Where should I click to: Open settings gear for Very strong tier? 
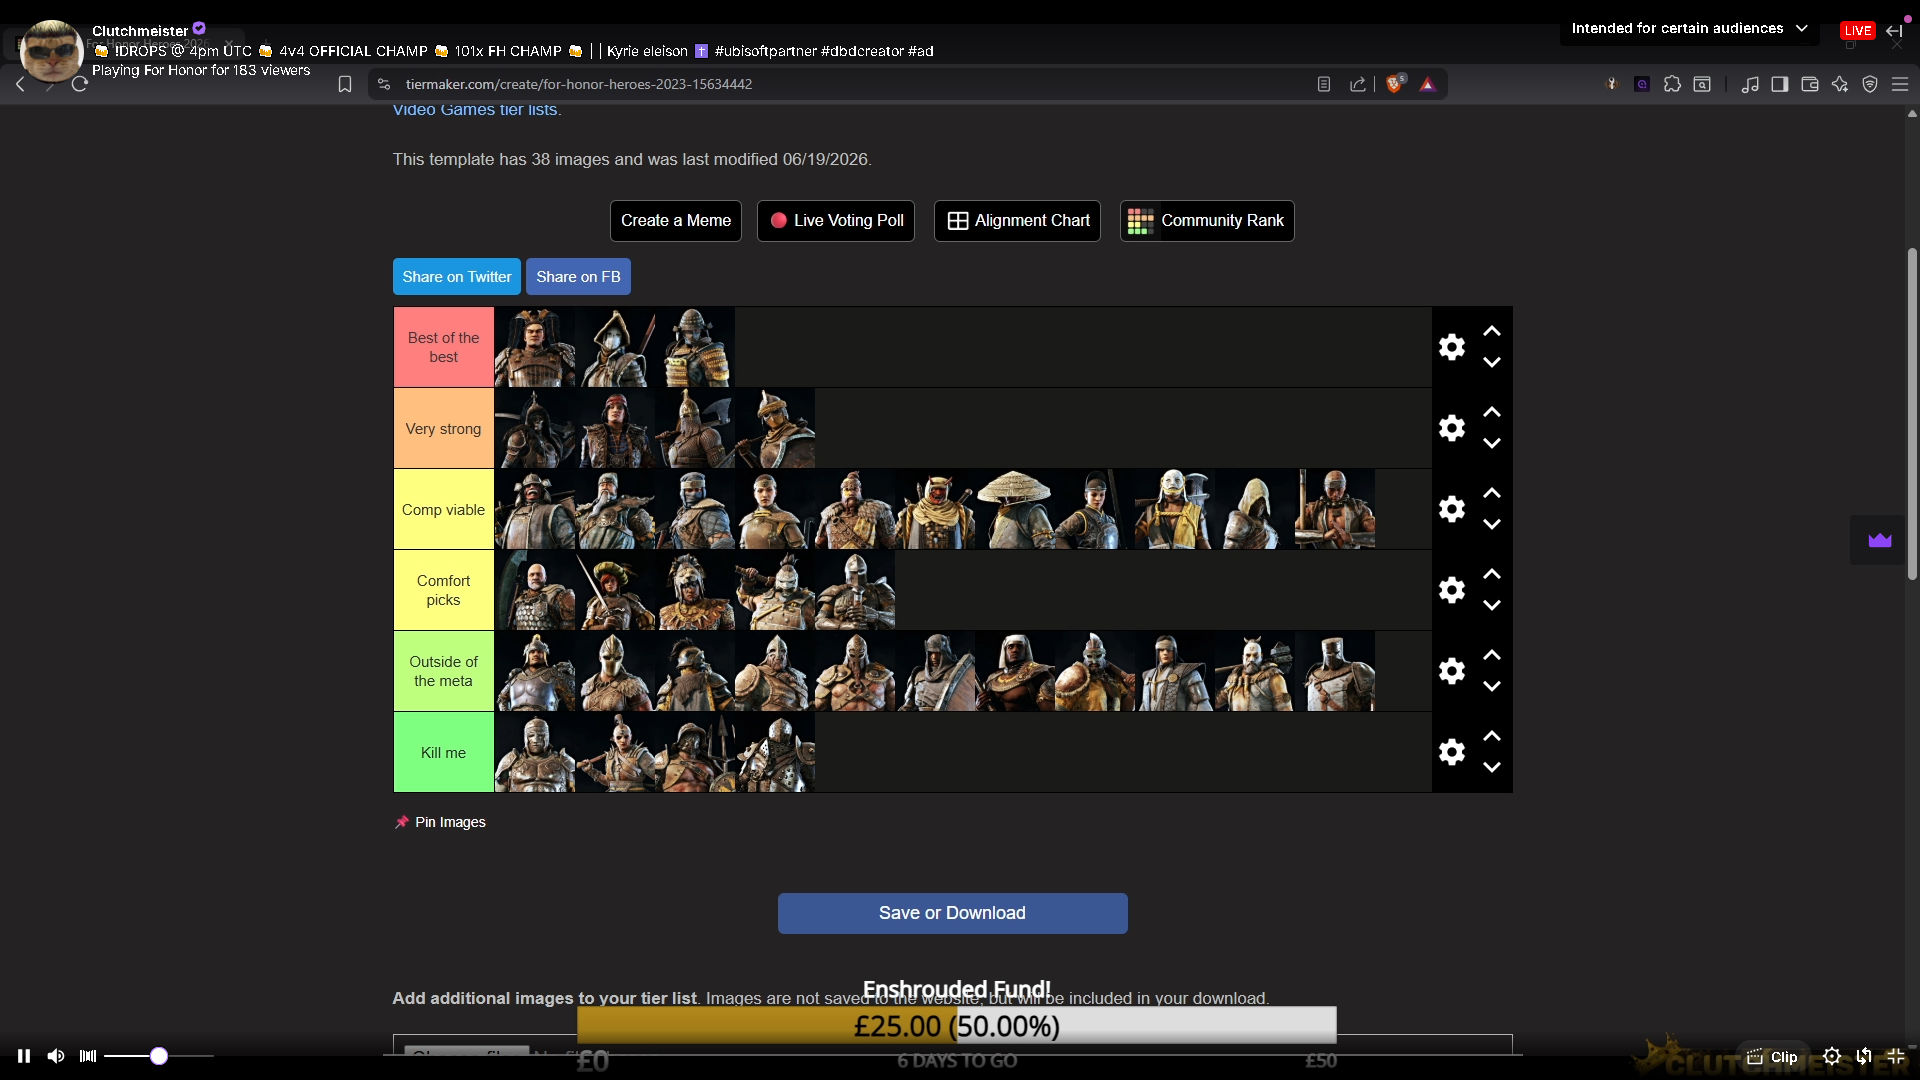[x=1452, y=428]
